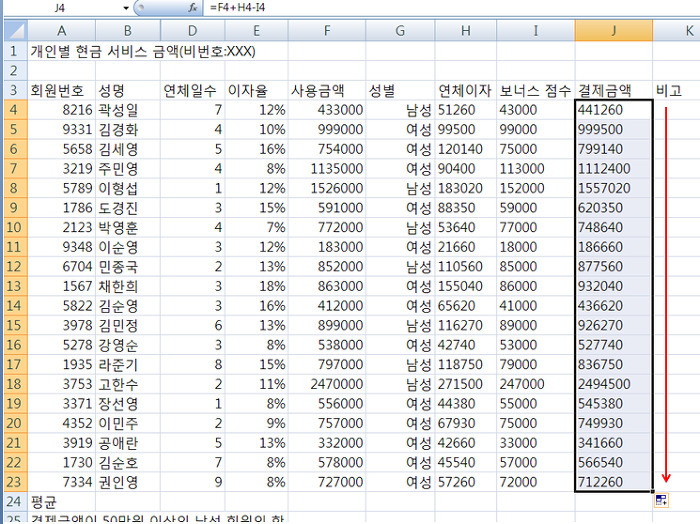This screenshot has height=524, width=700.
Task: Click late interest 118750
Action: click(x=466, y=365)
